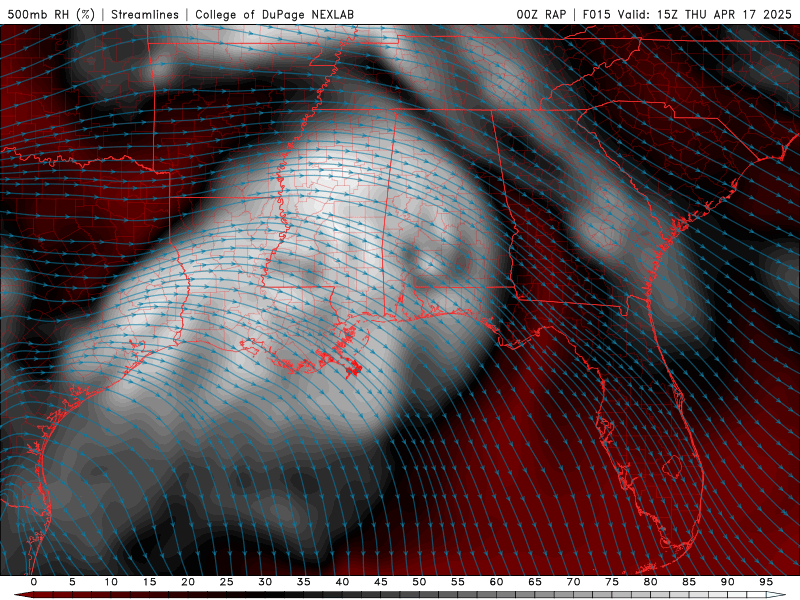The height and width of the screenshot is (600, 800).
Task: Click the colorbar label "30"
Action: tap(265, 582)
